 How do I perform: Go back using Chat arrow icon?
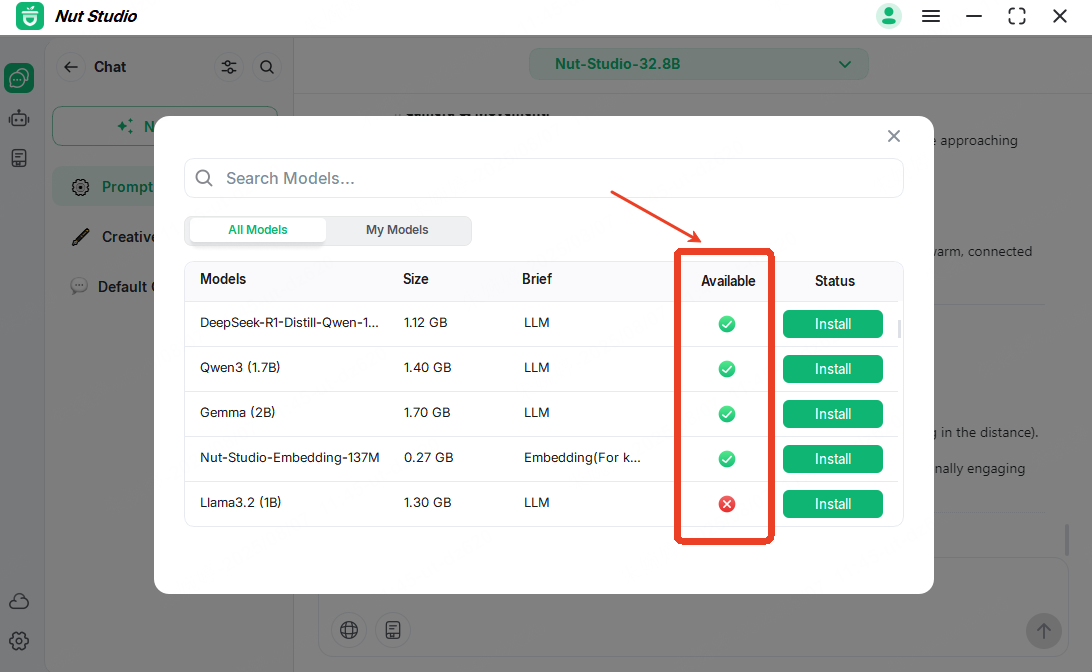click(70, 67)
